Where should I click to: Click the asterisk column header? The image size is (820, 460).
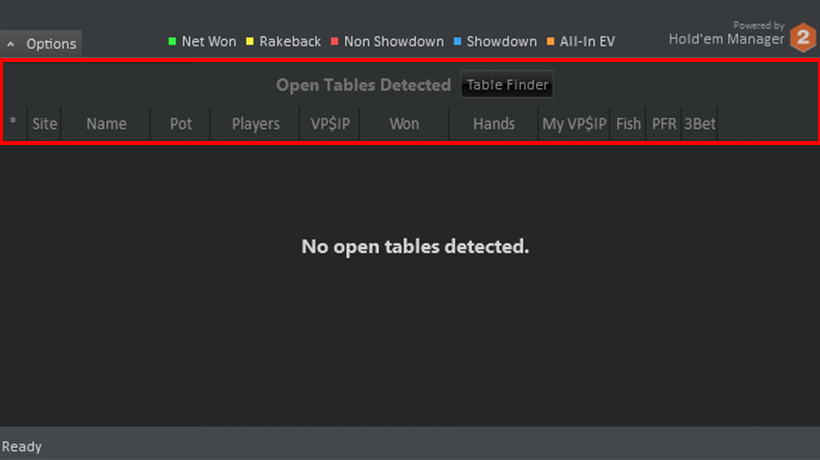tap(13, 123)
